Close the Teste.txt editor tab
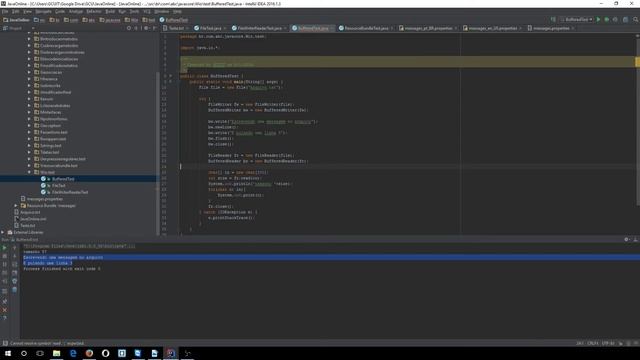The width and height of the screenshot is (640, 360). pyautogui.click(x=187, y=28)
